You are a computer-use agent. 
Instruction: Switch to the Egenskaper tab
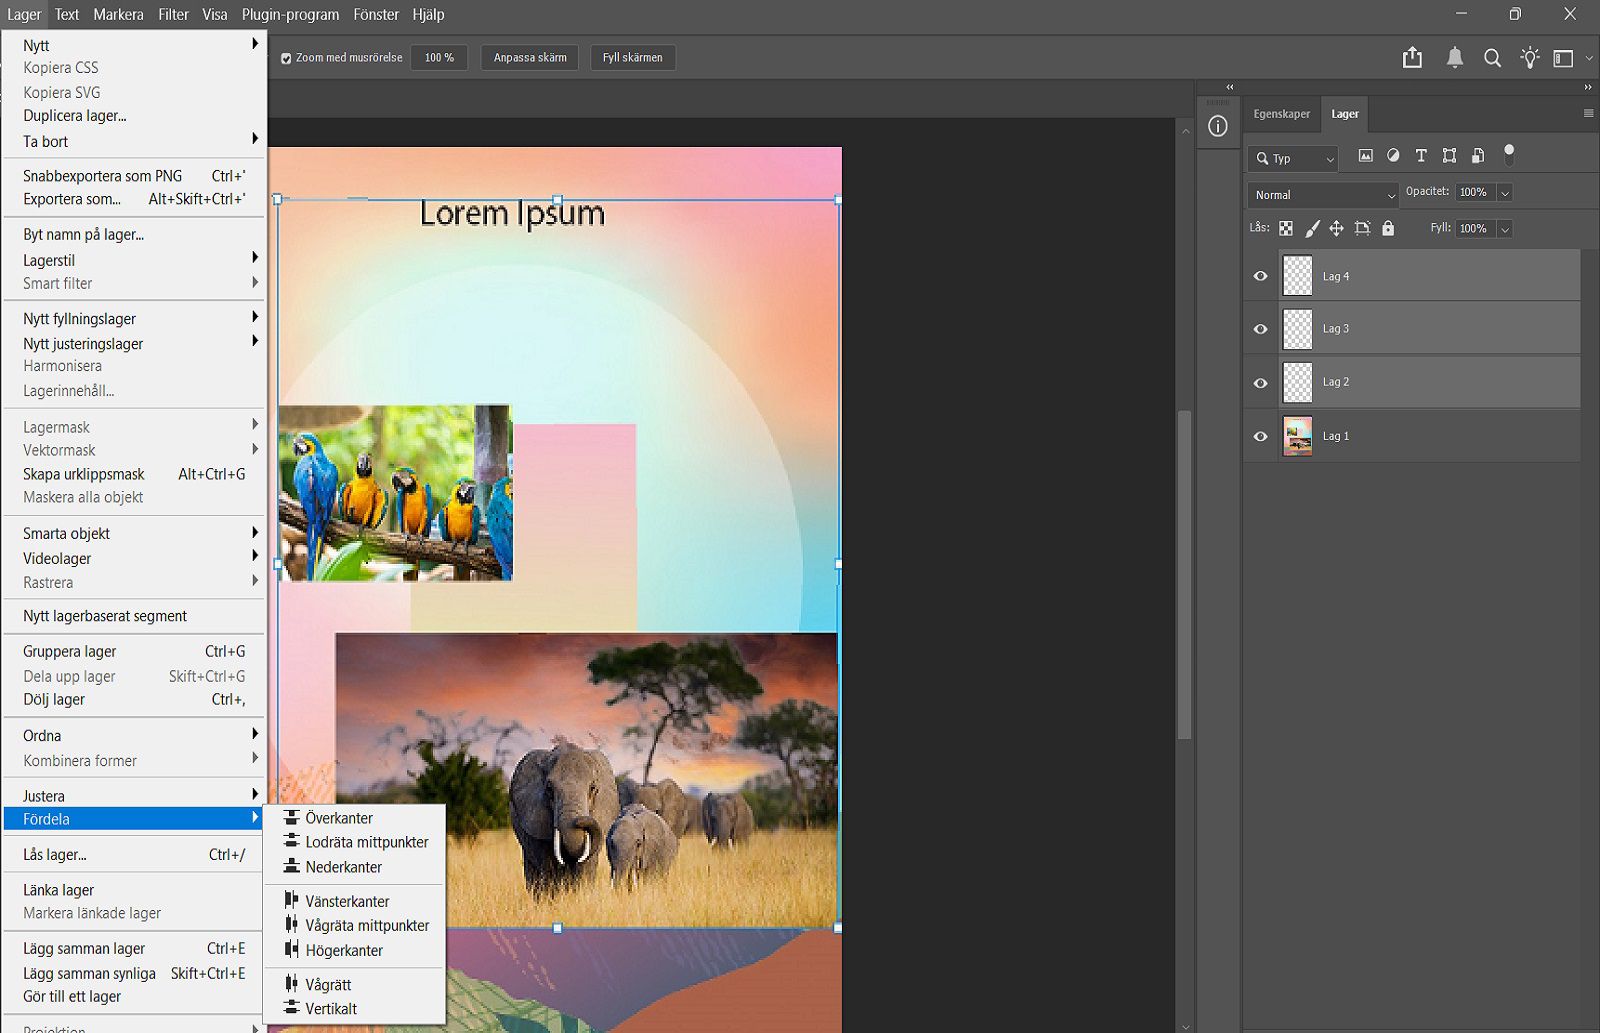click(1282, 114)
